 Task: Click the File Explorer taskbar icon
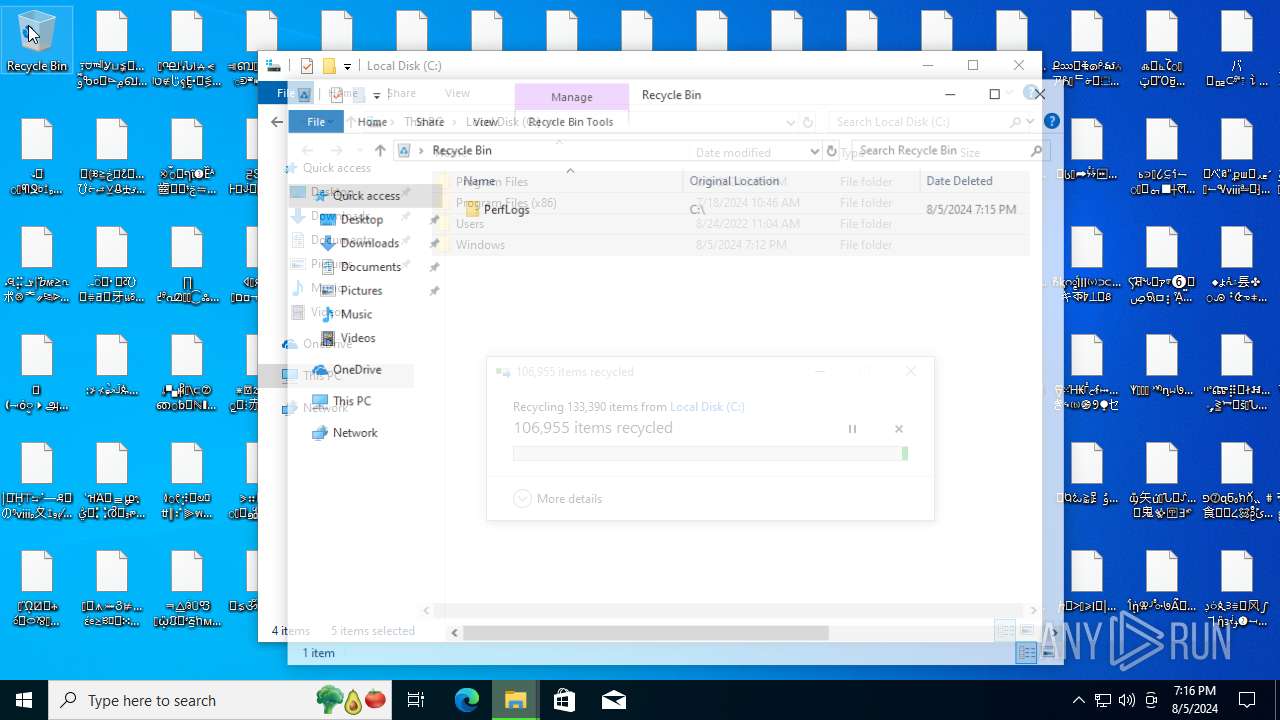click(x=516, y=700)
